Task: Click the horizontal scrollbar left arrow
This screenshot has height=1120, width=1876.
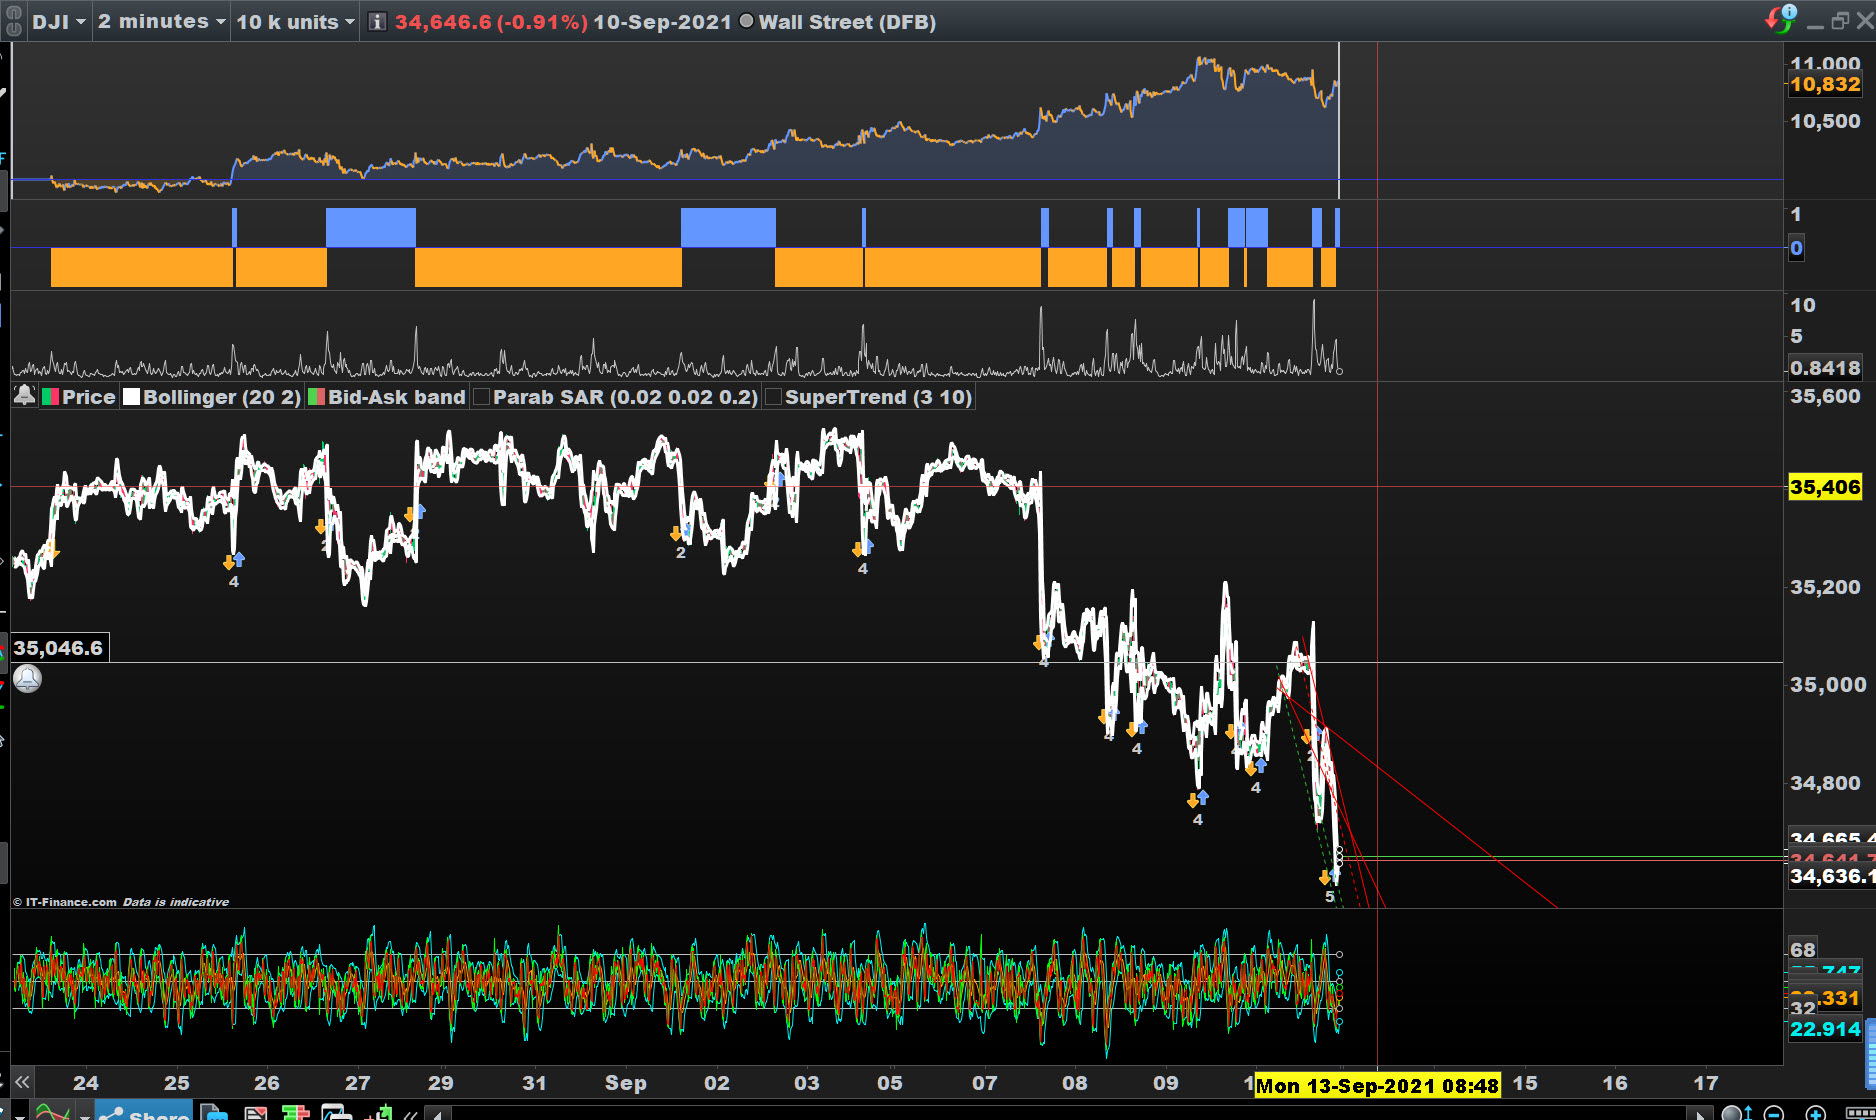Action: [x=438, y=1113]
